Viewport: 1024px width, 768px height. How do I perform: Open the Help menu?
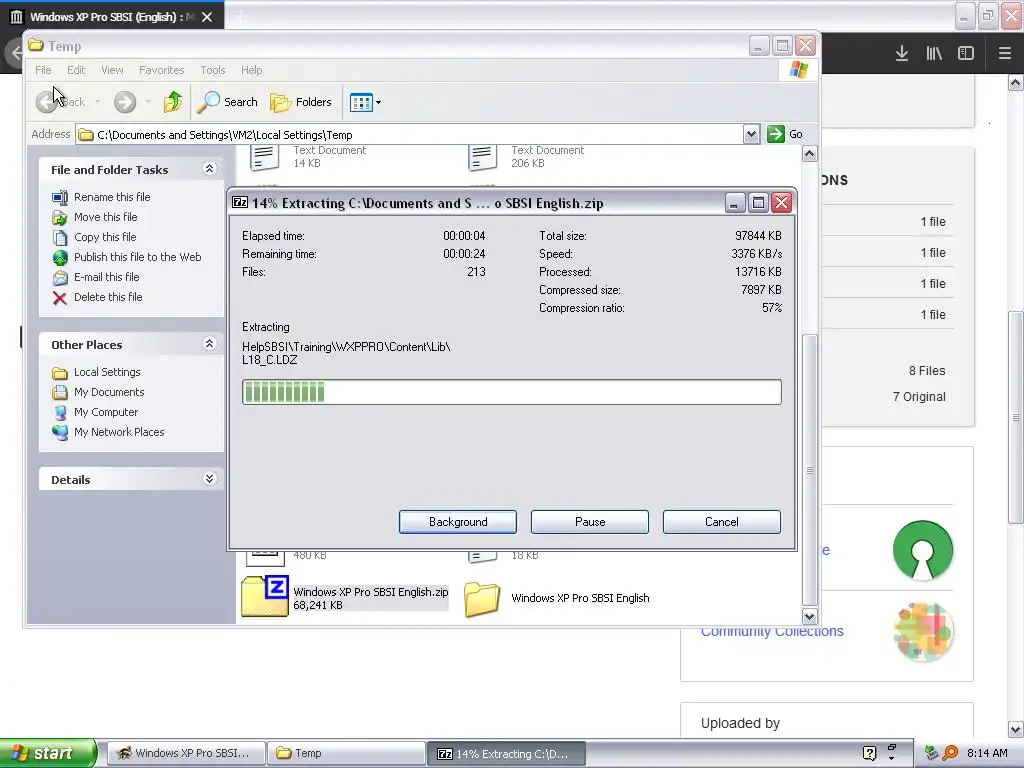click(x=251, y=70)
